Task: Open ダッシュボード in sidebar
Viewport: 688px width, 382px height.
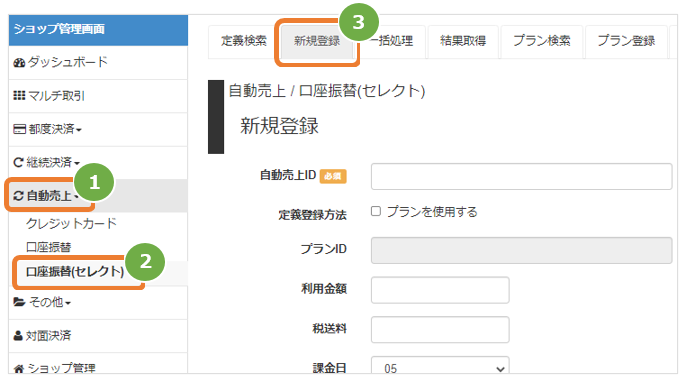Action: 98,63
